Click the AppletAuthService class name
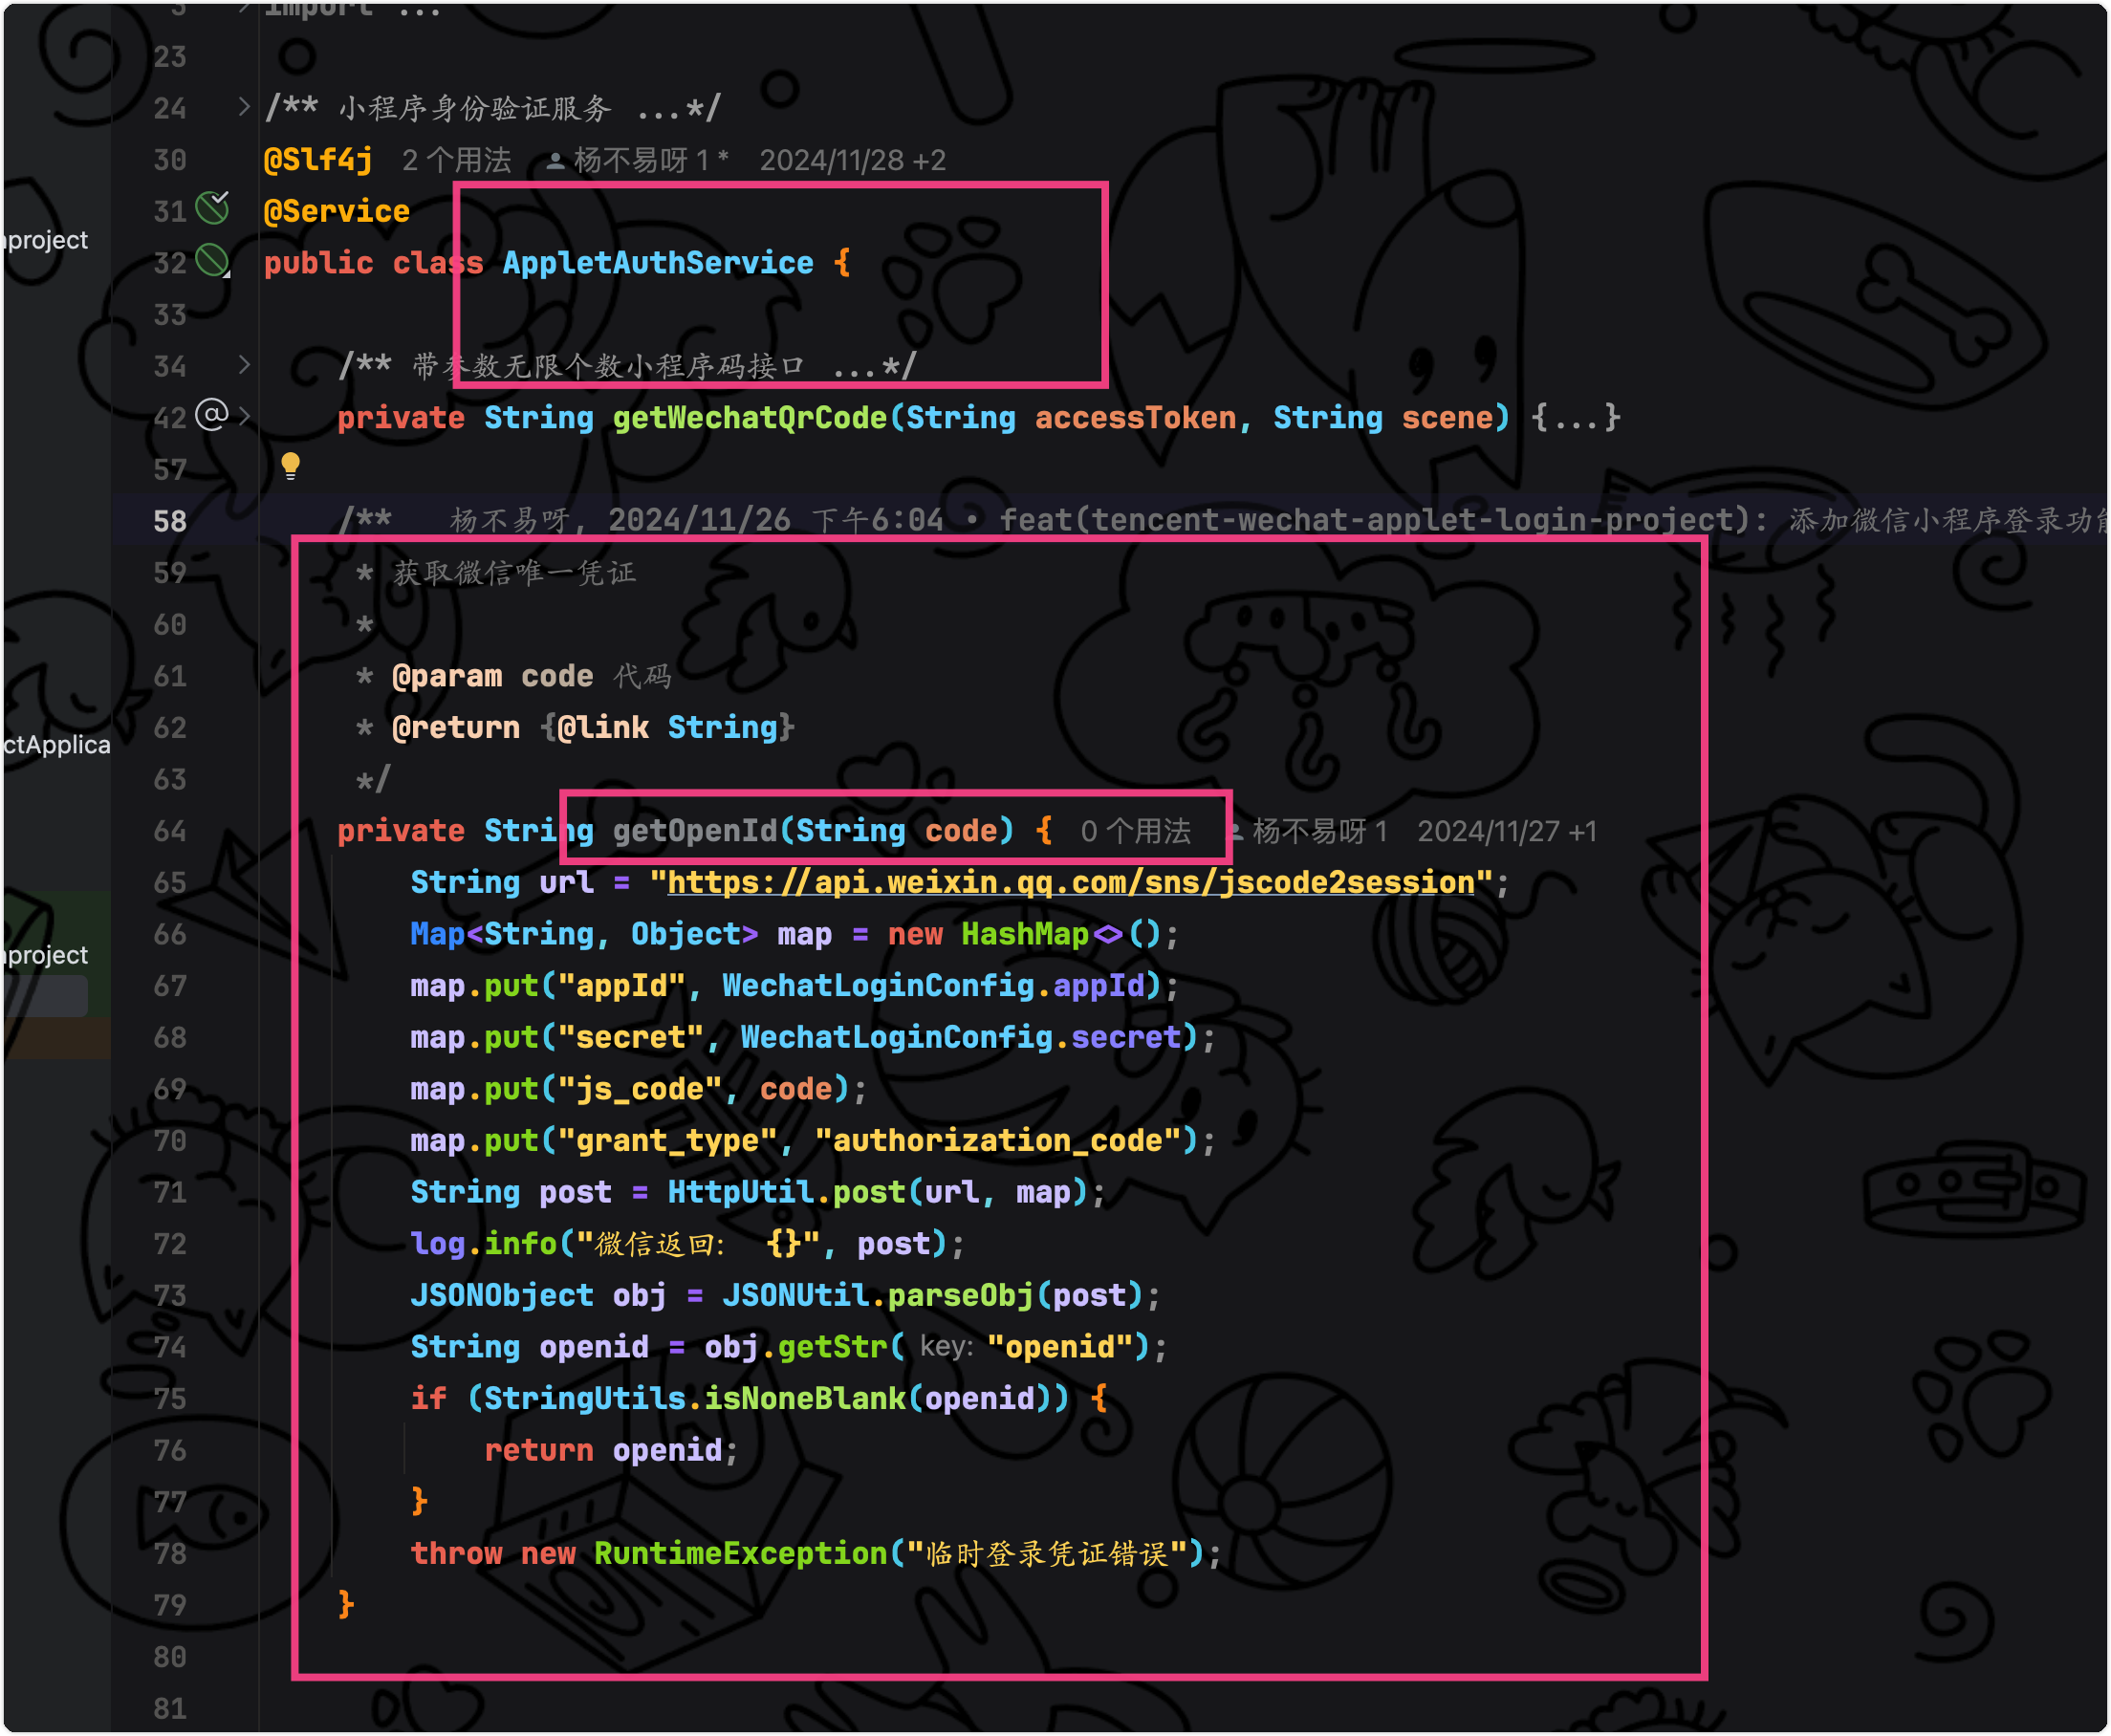2111x1736 pixels. (x=657, y=263)
